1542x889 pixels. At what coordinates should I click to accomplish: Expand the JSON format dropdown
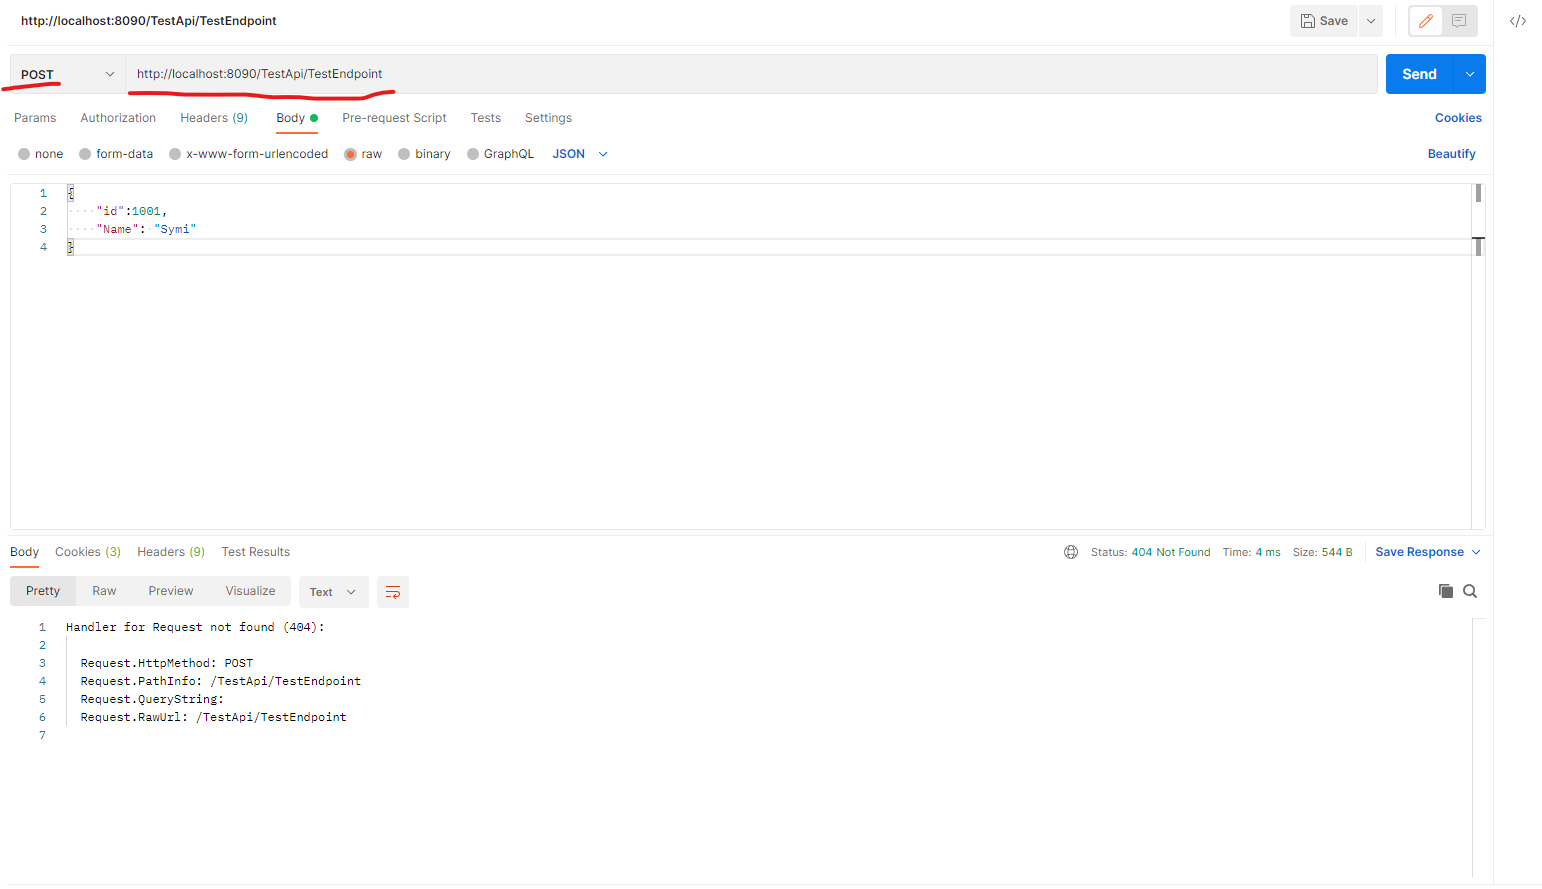pyautogui.click(x=580, y=154)
